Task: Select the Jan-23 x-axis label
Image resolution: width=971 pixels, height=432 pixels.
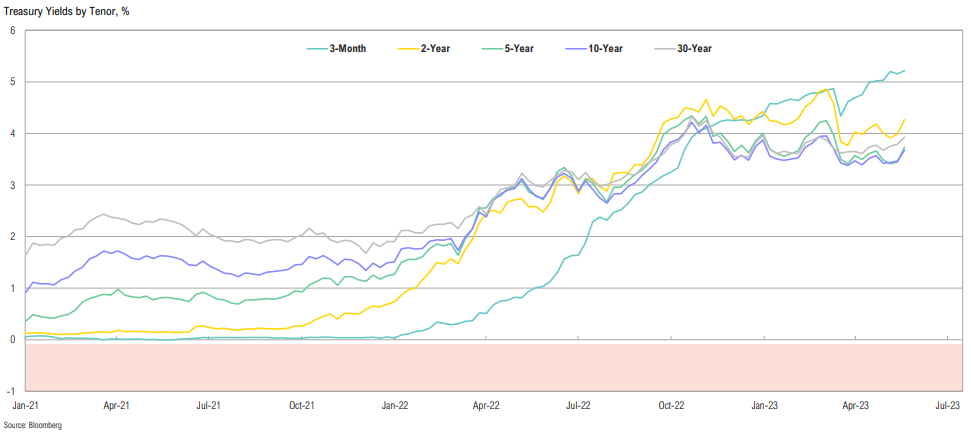Action: coord(764,406)
